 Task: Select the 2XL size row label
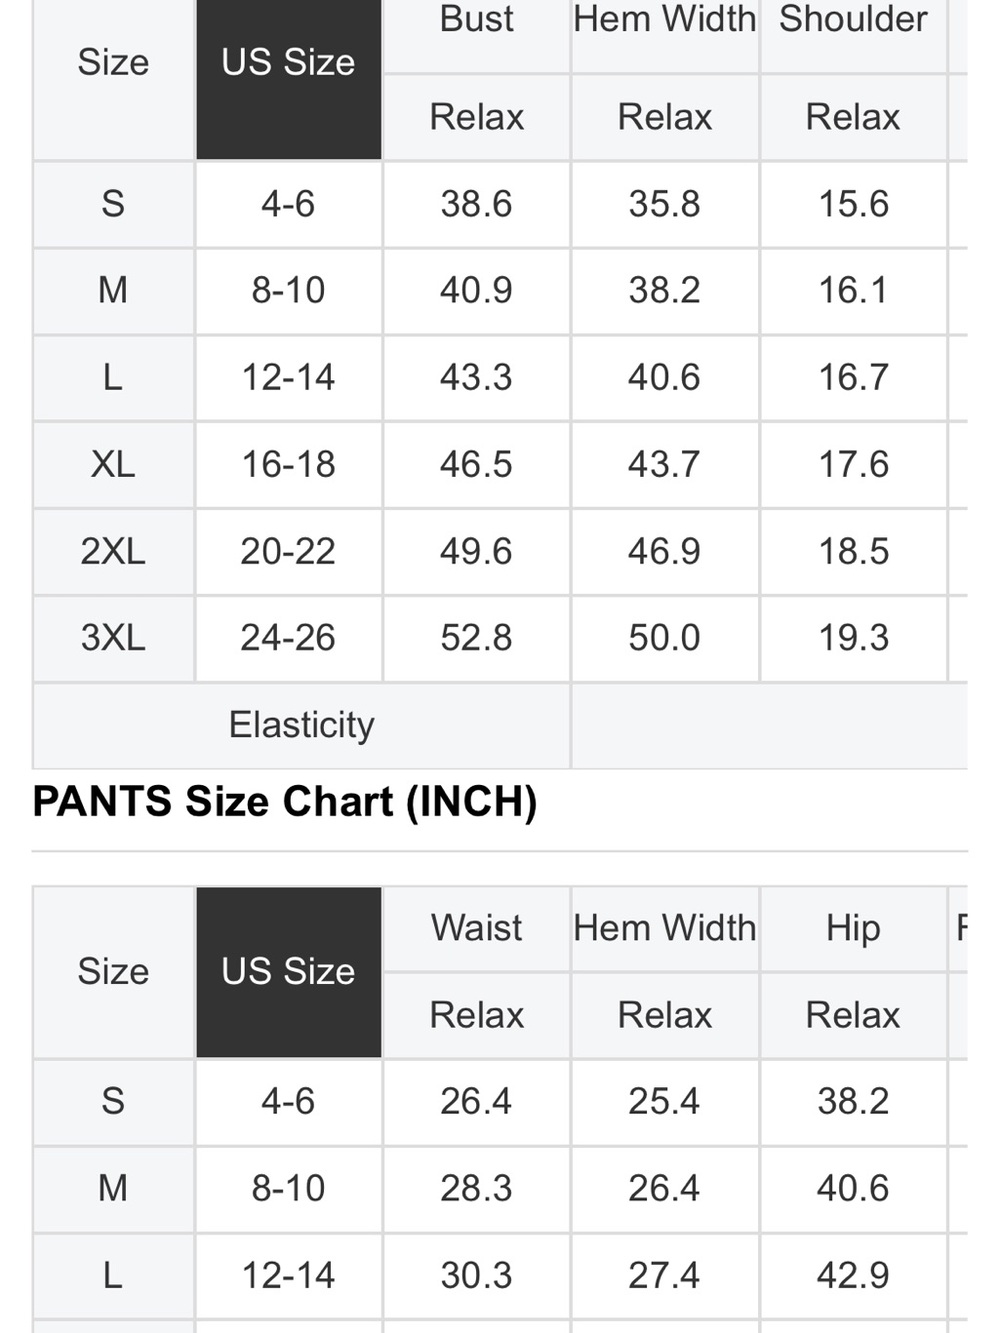coord(113,551)
